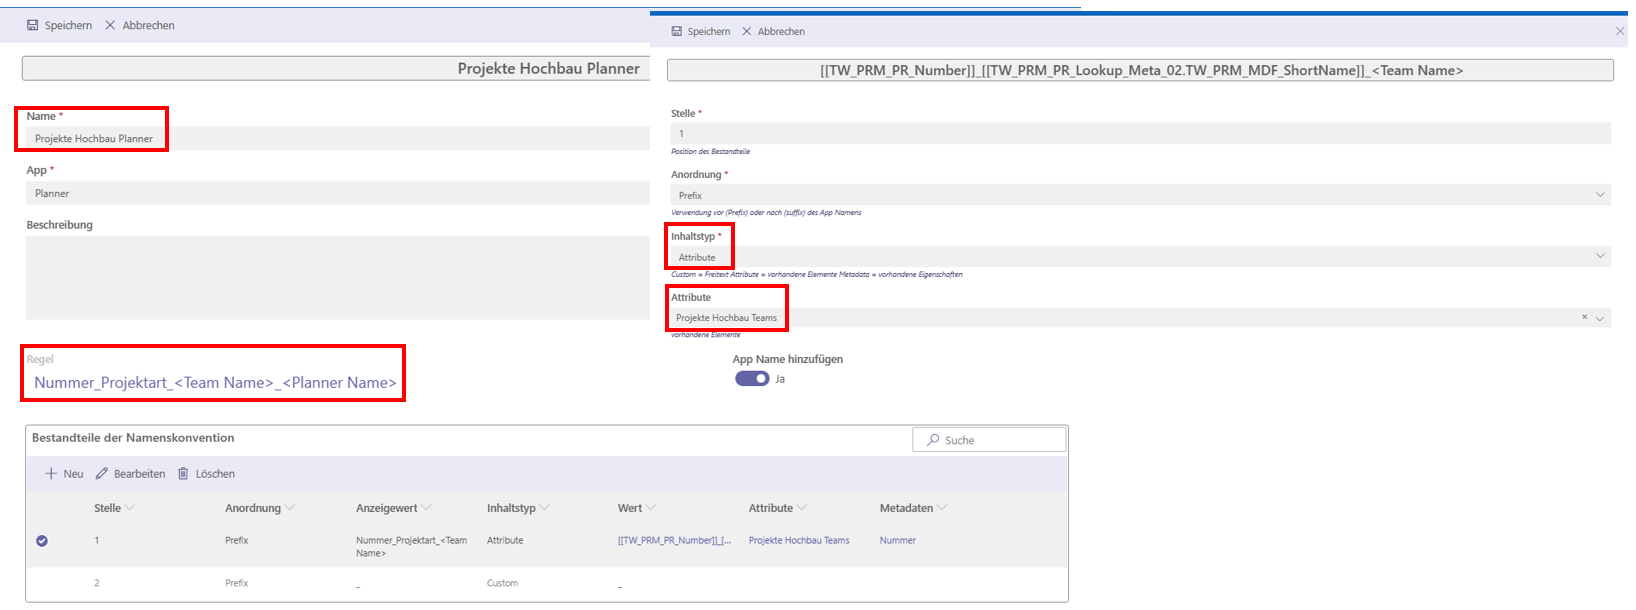Click into the Name field
Screen dimensions: 1636x610
[338, 138]
